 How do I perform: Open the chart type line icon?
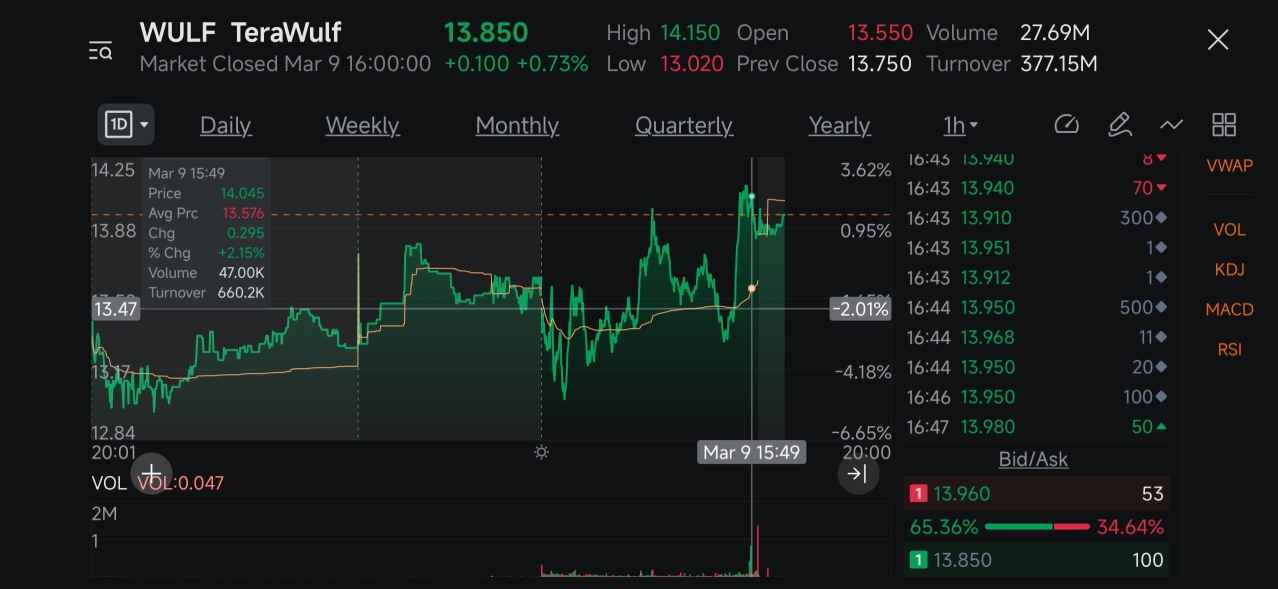(1171, 125)
